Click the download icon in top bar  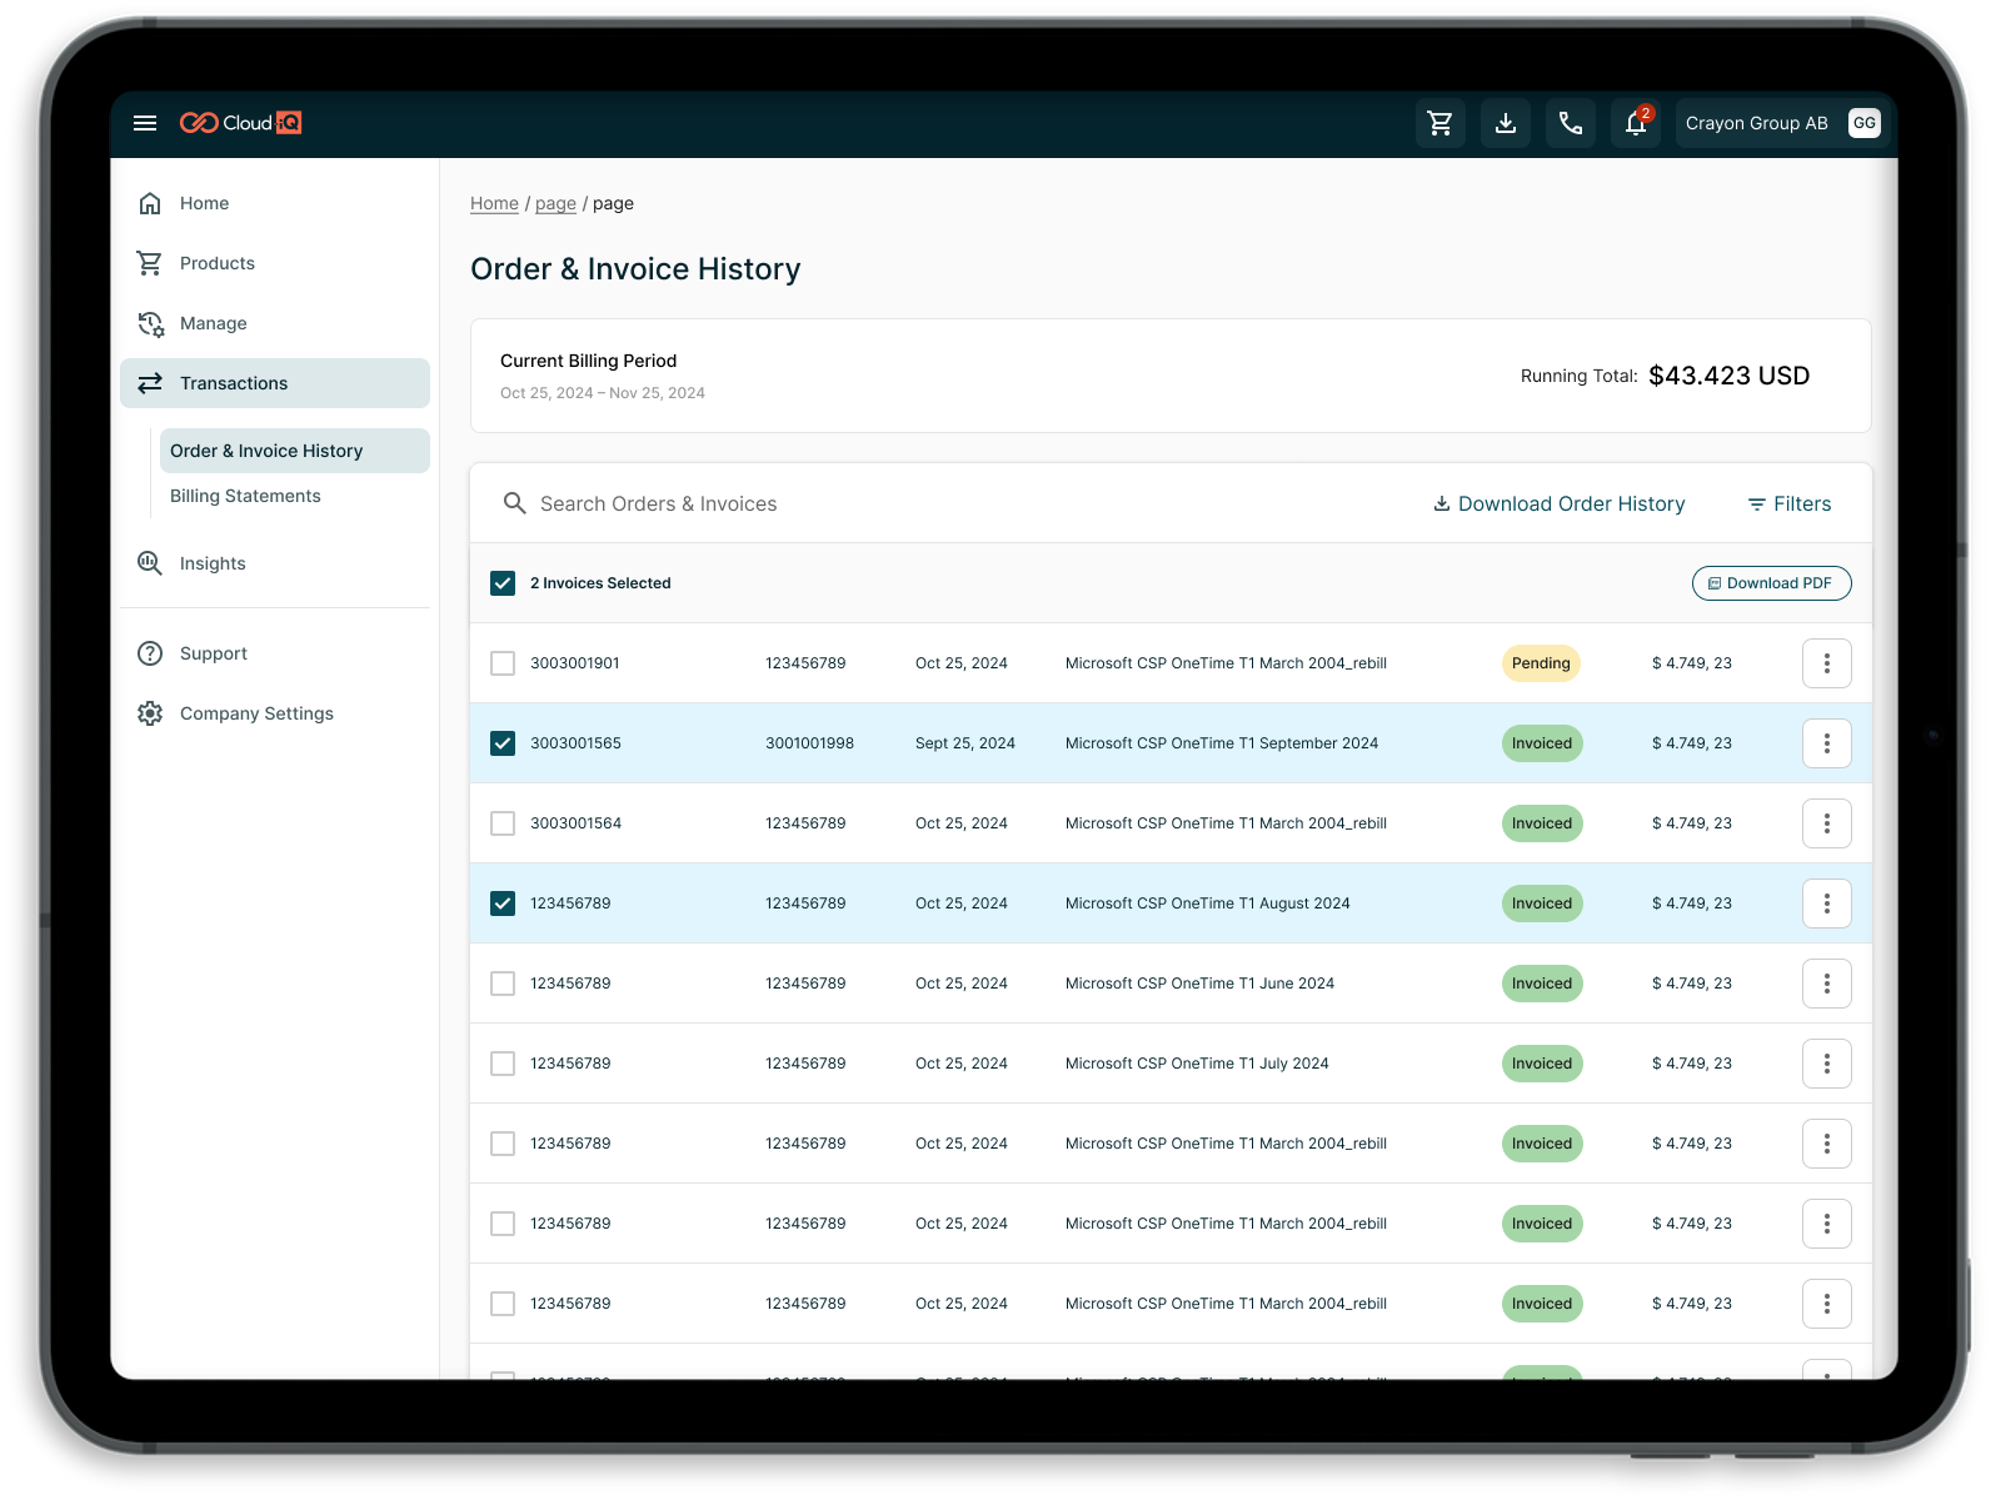1505,123
